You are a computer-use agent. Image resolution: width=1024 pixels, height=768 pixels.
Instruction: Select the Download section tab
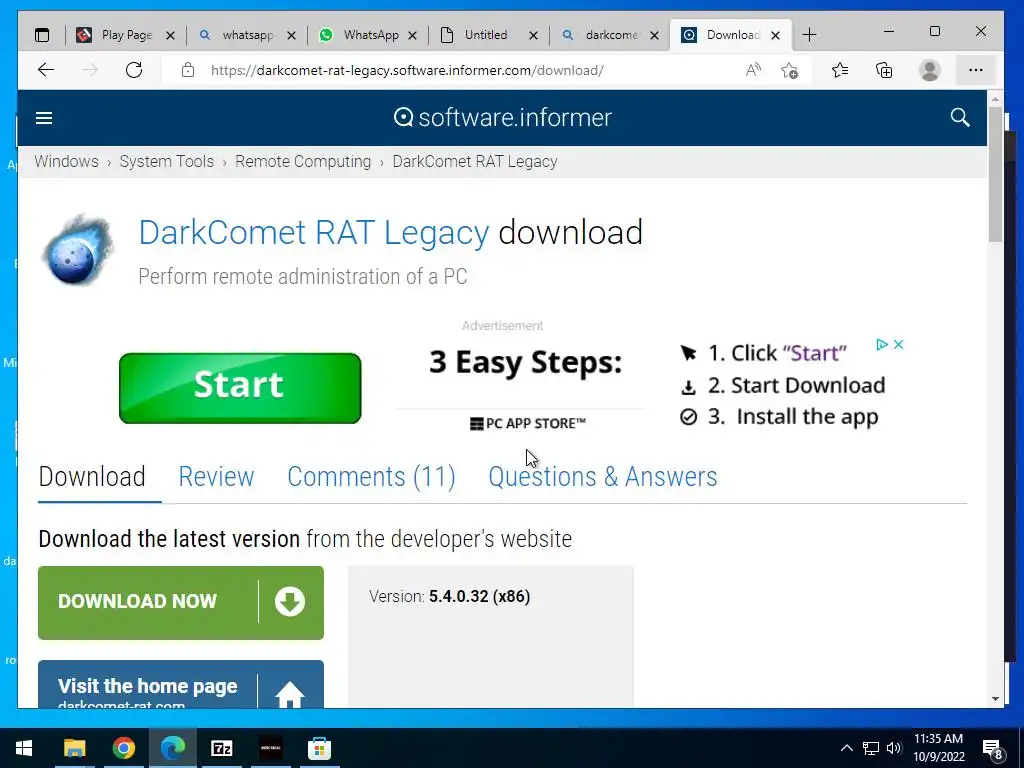click(x=92, y=477)
